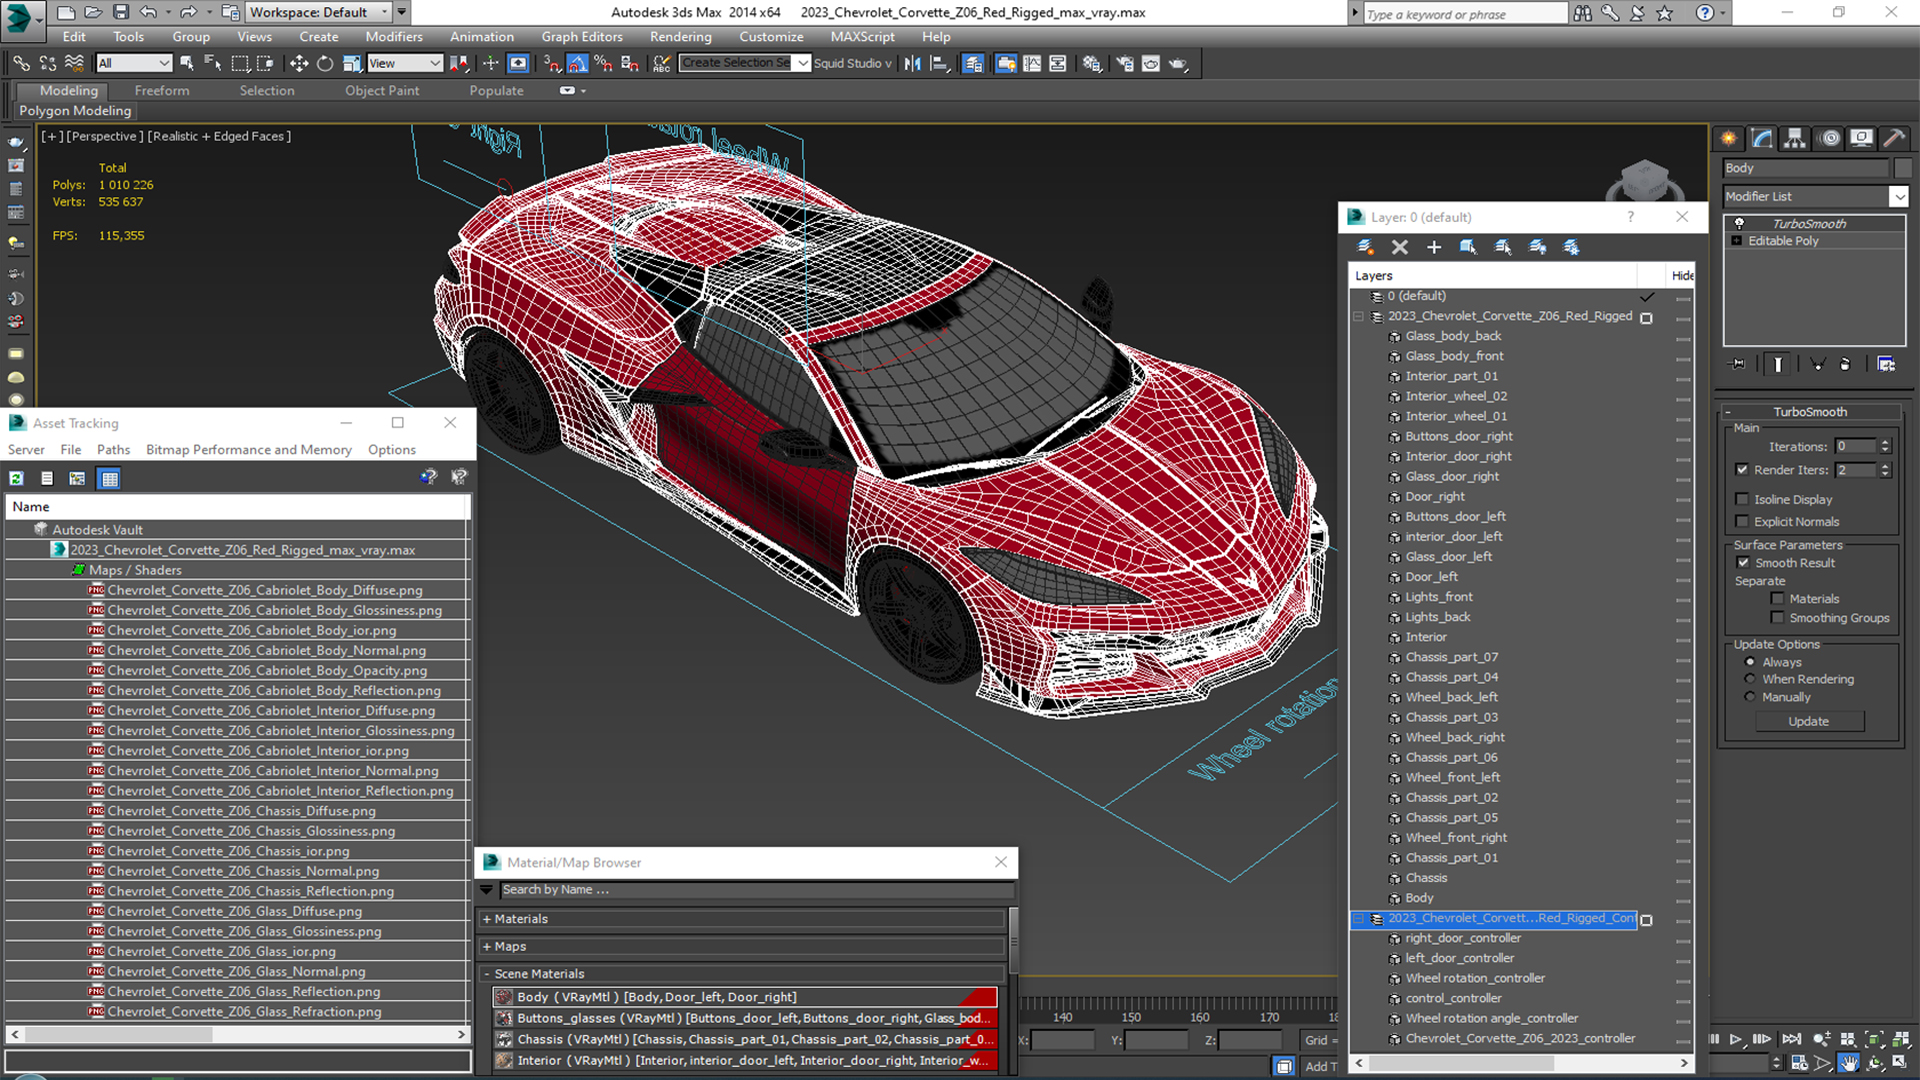Viewport: 1920px width, 1080px height.
Task: Enable Separate by Materials checkbox
Action: [x=1777, y=599]
